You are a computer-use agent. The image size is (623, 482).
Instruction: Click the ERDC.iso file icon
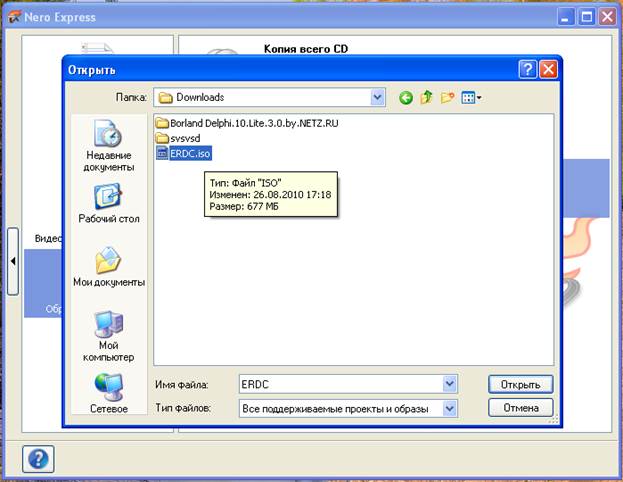[x=162, y=153]
